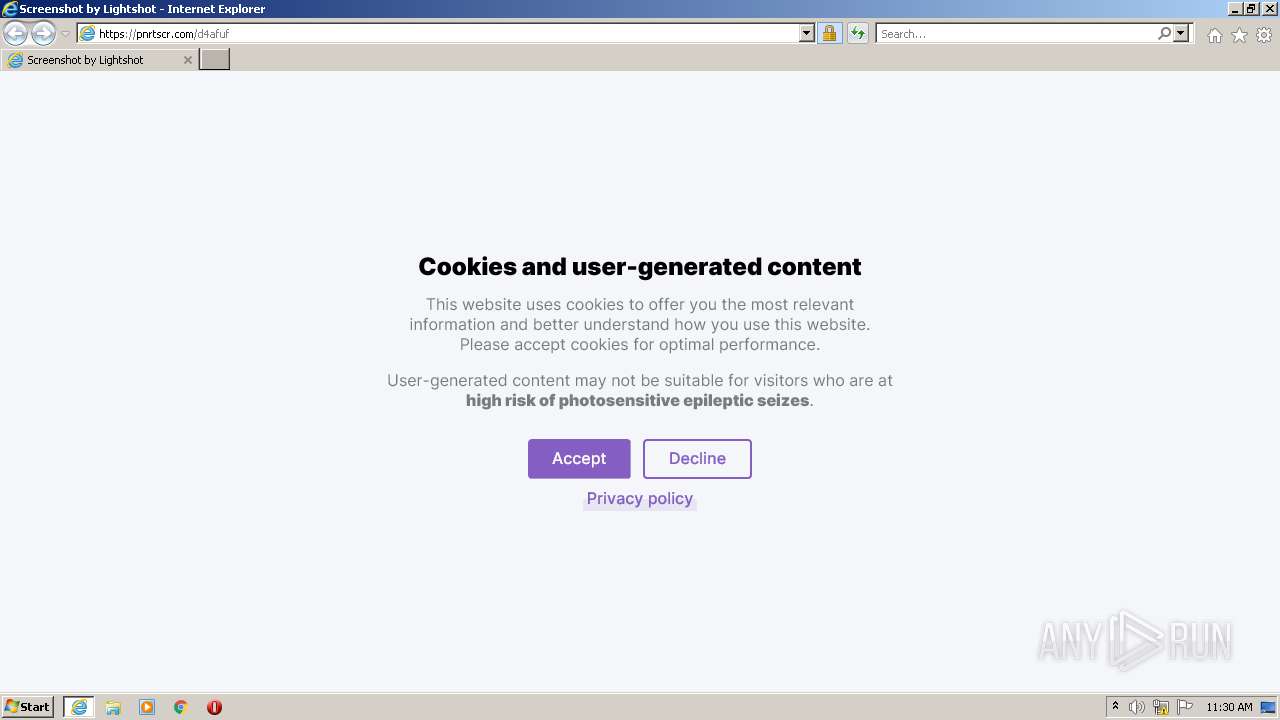Open a new blank tab
1280x720 pixels.
click(214, 60)
